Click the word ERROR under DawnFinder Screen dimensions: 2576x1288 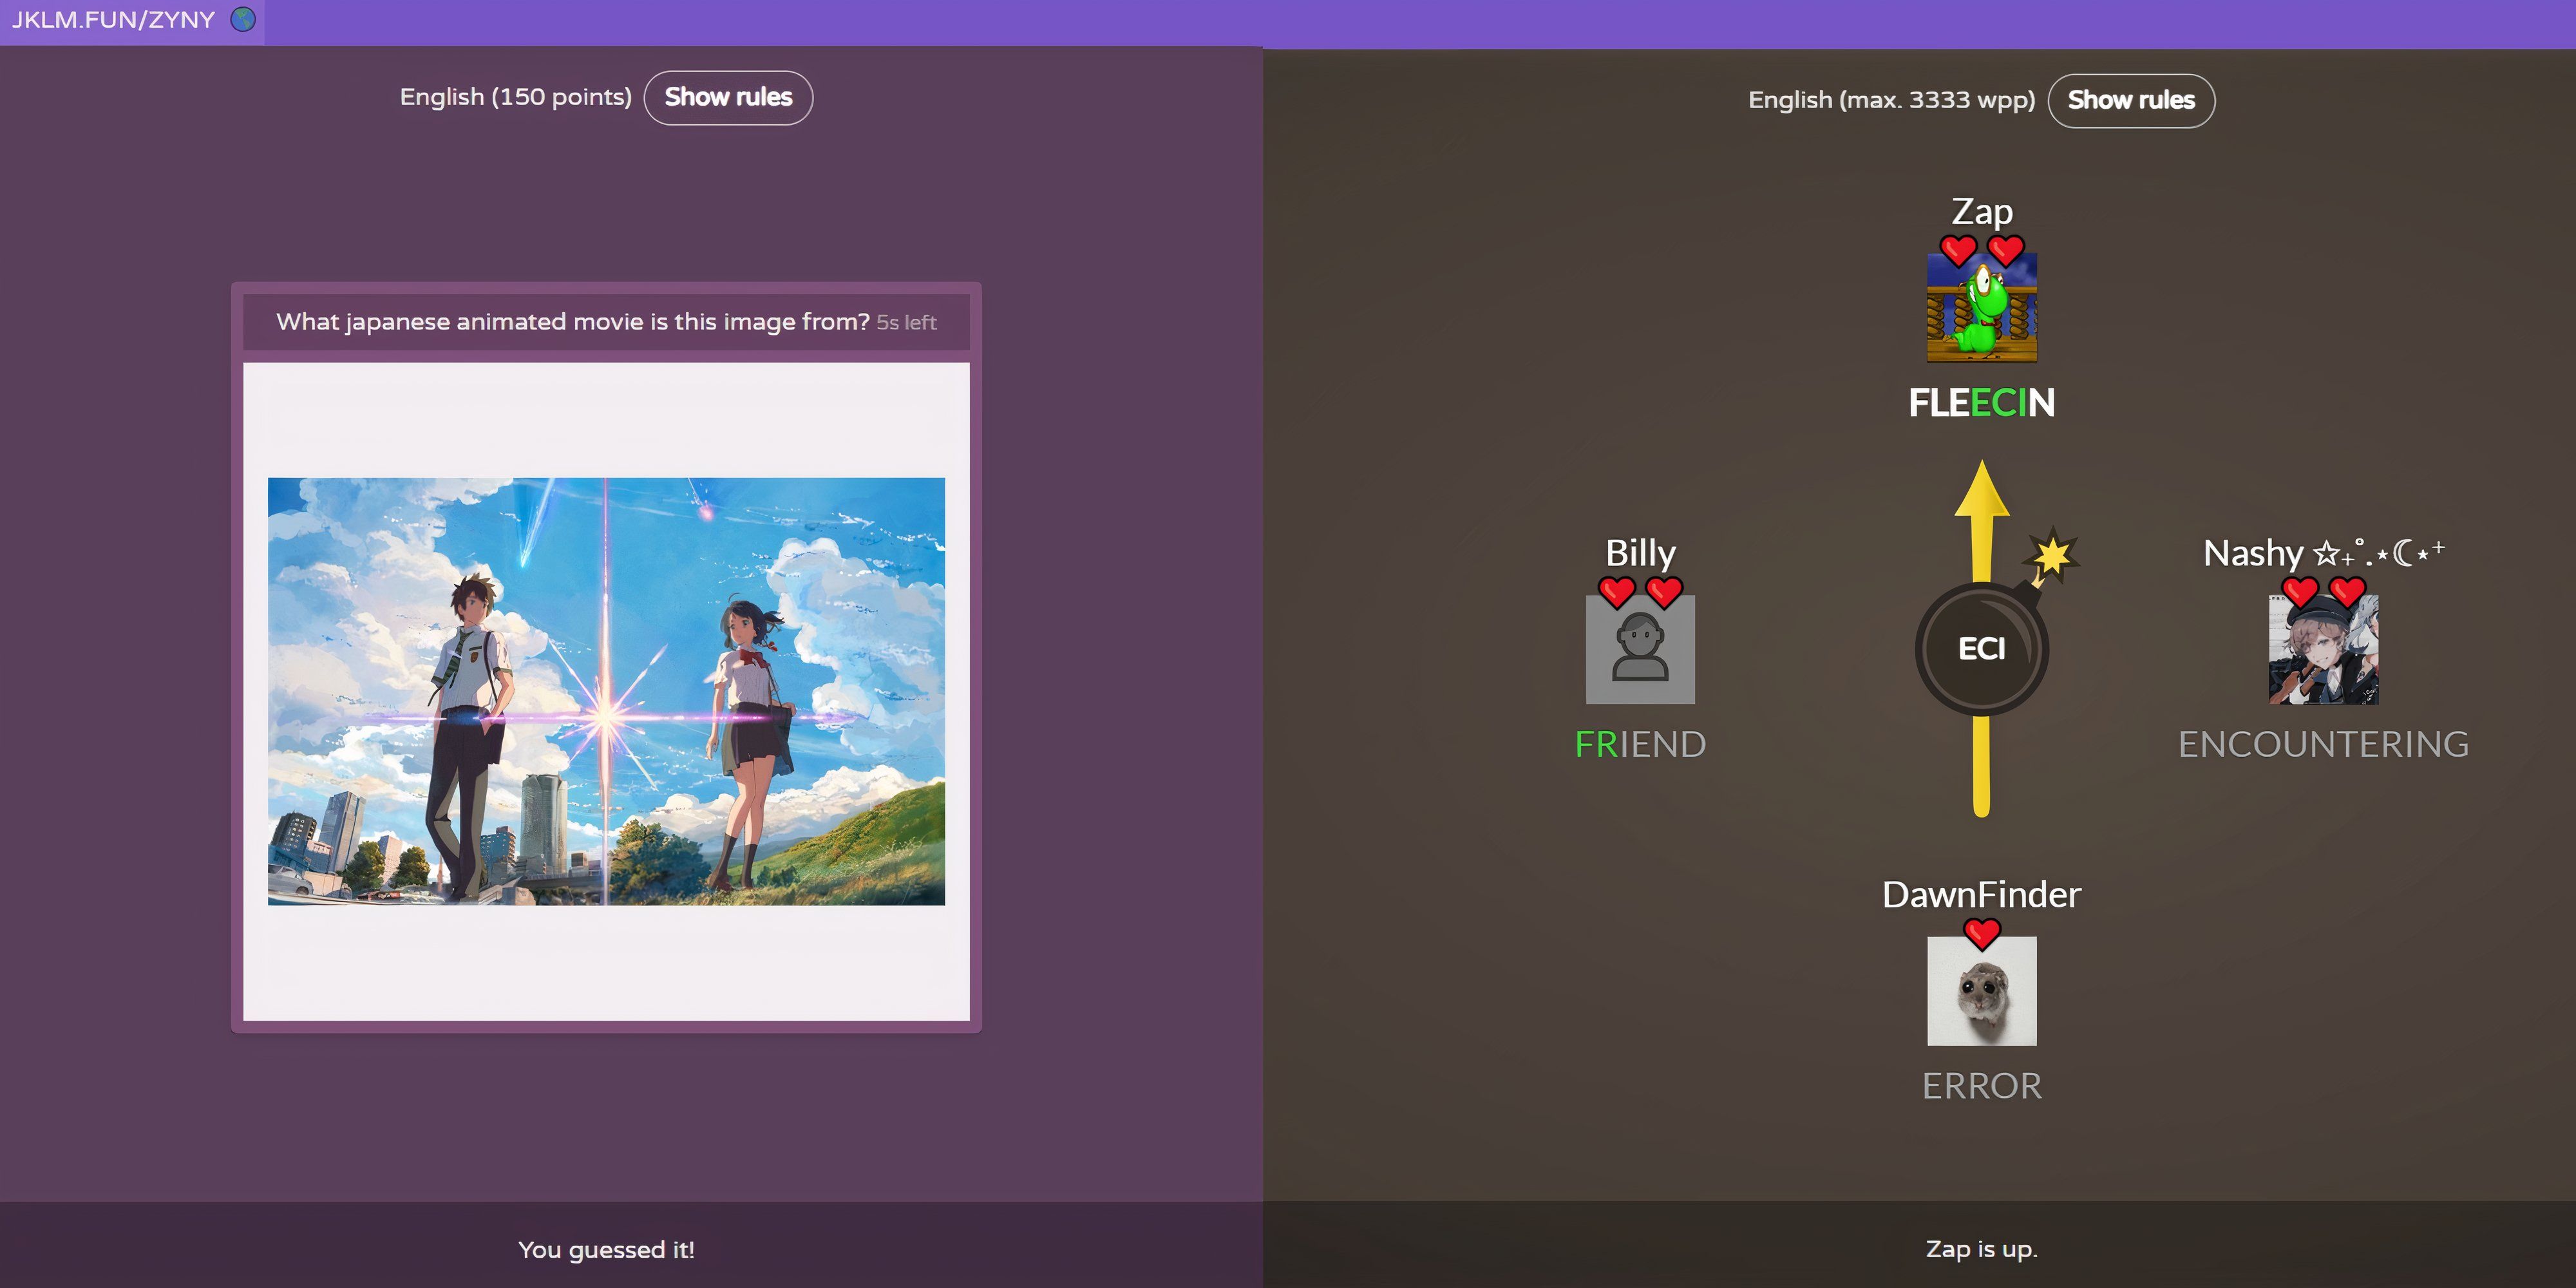point(1982,1086)
